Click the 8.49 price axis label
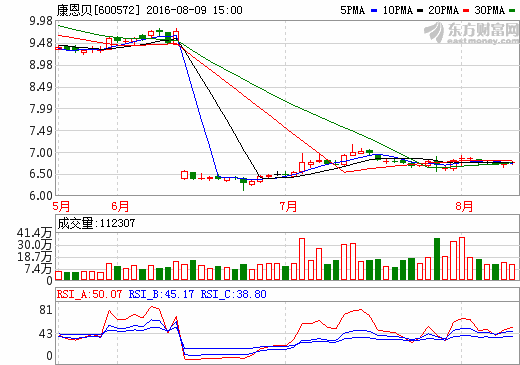 41,87
